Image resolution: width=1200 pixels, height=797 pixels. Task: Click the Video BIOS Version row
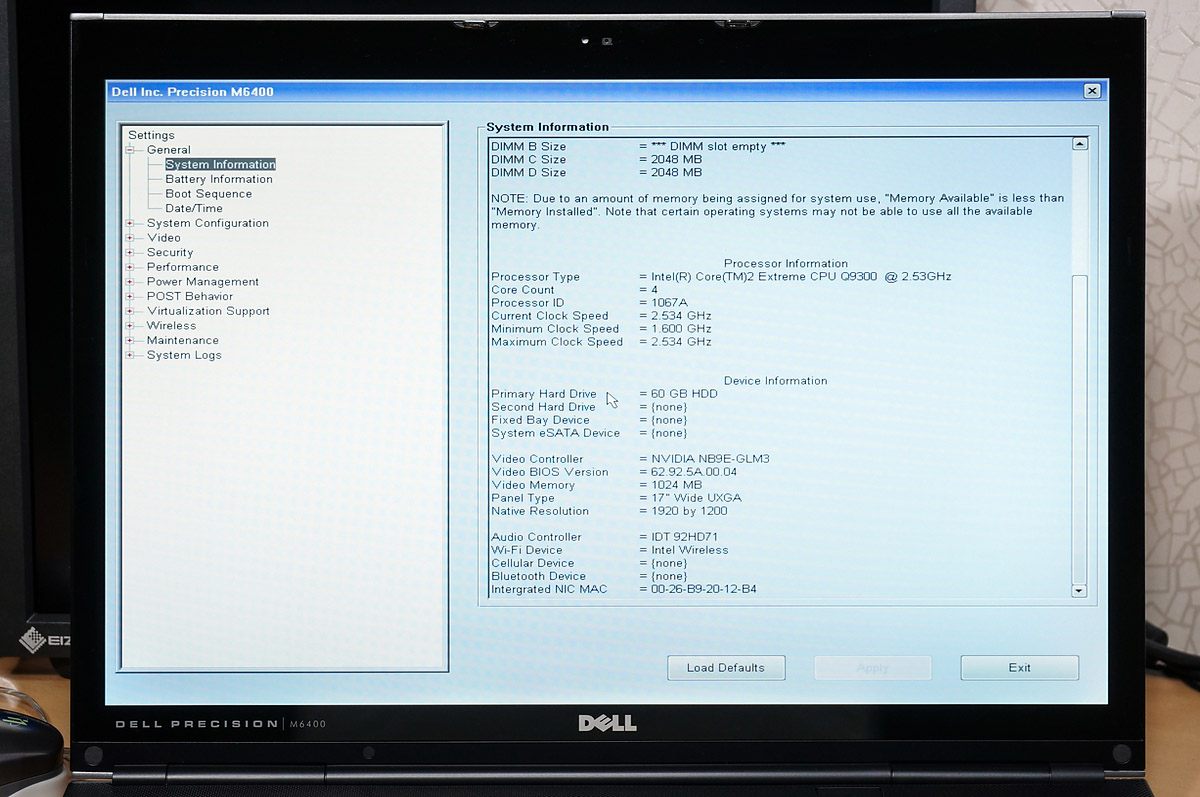[614, 472]
